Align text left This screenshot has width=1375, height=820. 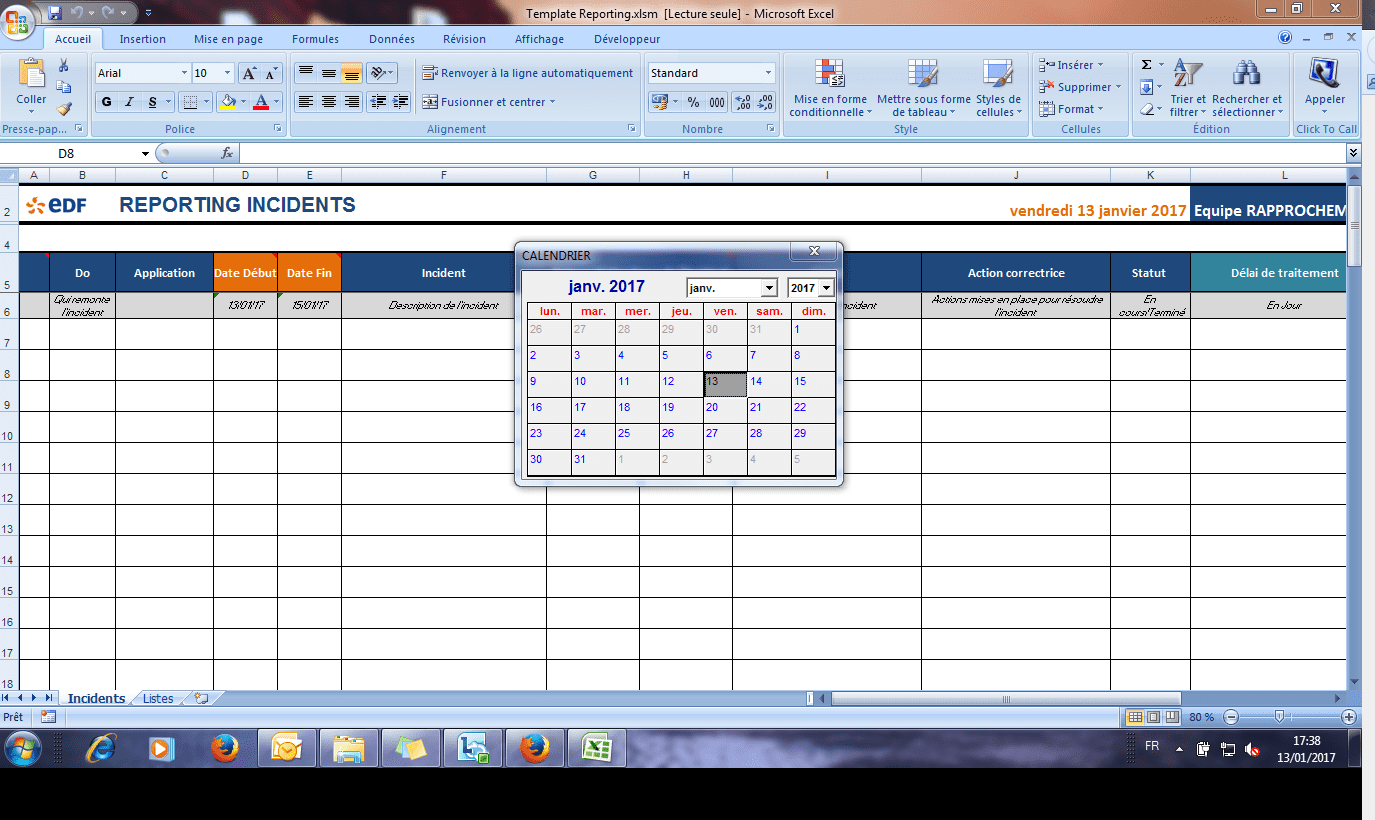[x=306, y=102]
